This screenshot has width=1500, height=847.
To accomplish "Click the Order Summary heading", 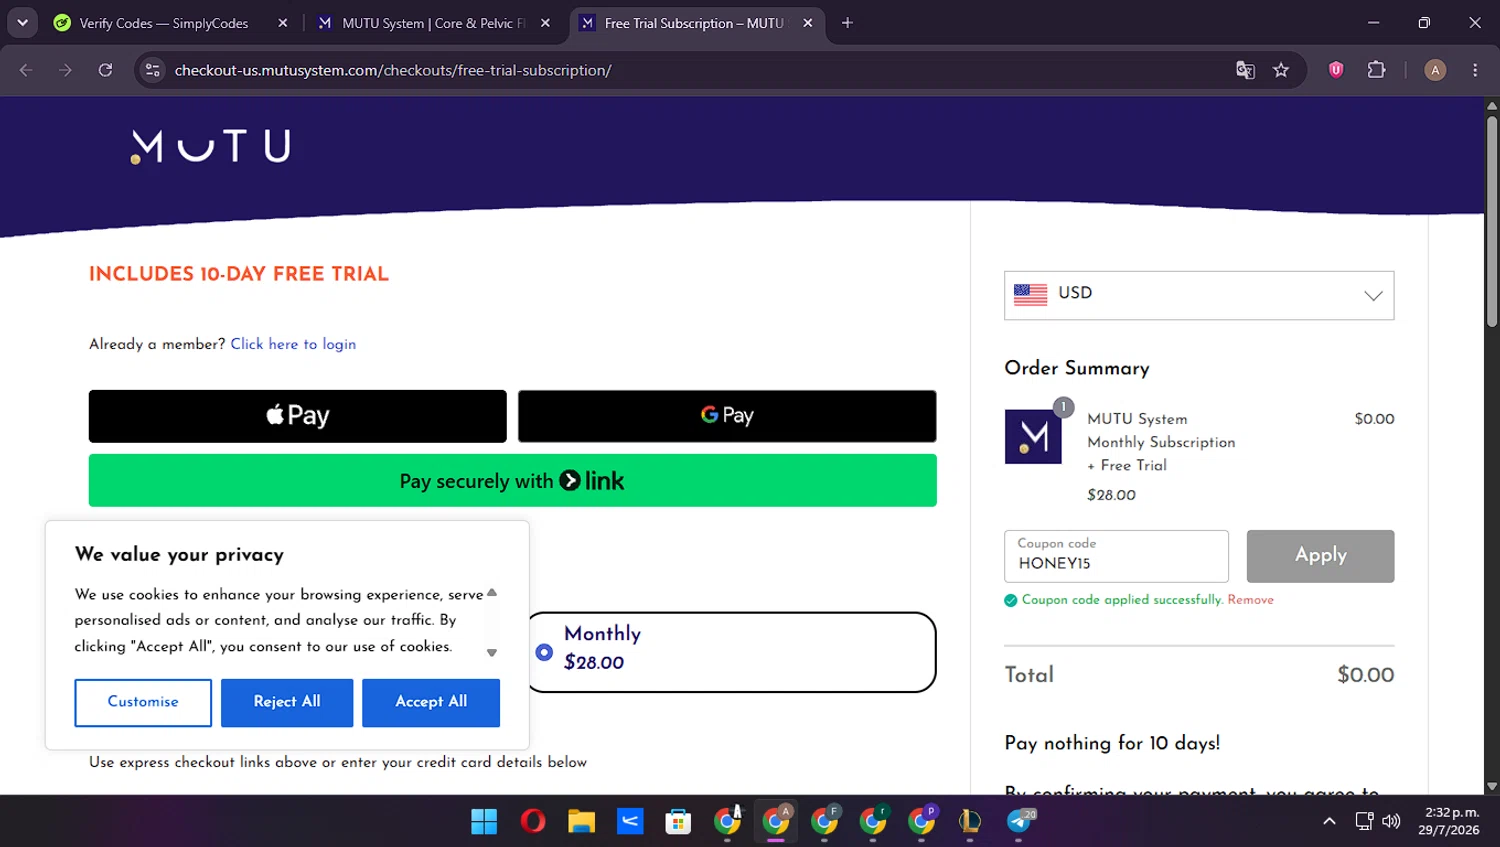I will tap(1077, 368).
